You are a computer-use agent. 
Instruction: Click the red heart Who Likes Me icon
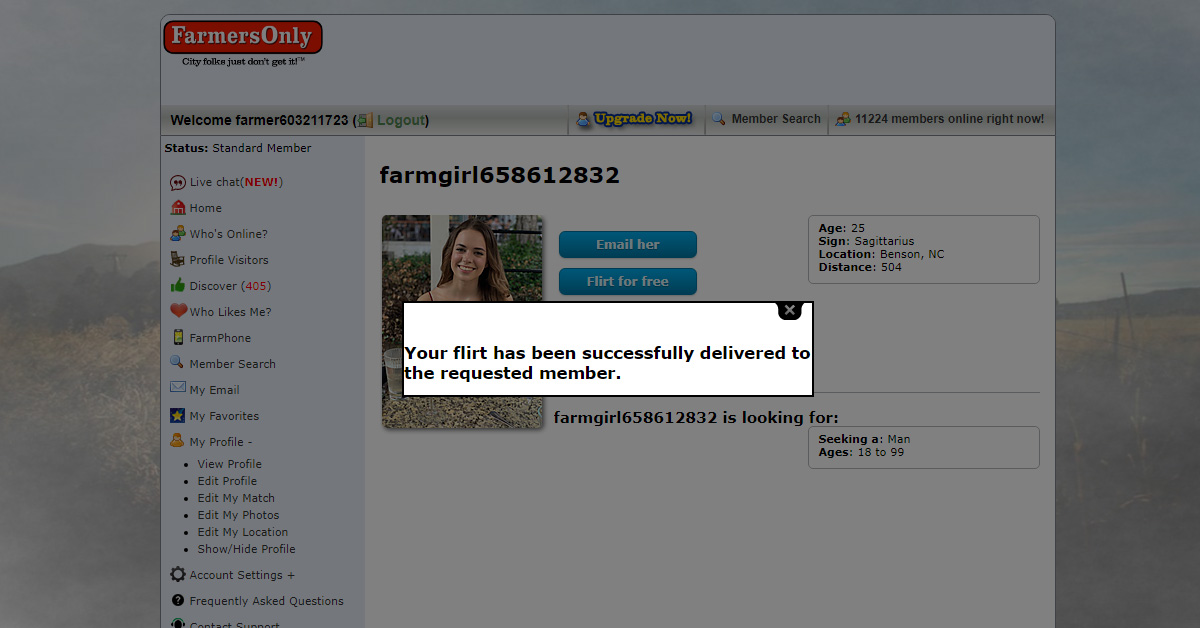178,311
